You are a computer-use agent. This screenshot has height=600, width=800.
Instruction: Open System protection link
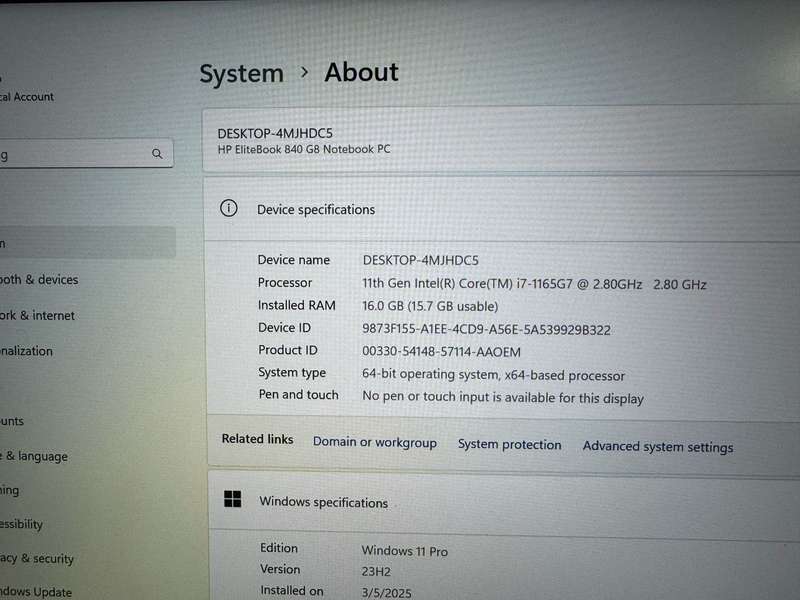pyautogui.click(x=509, y=444)
